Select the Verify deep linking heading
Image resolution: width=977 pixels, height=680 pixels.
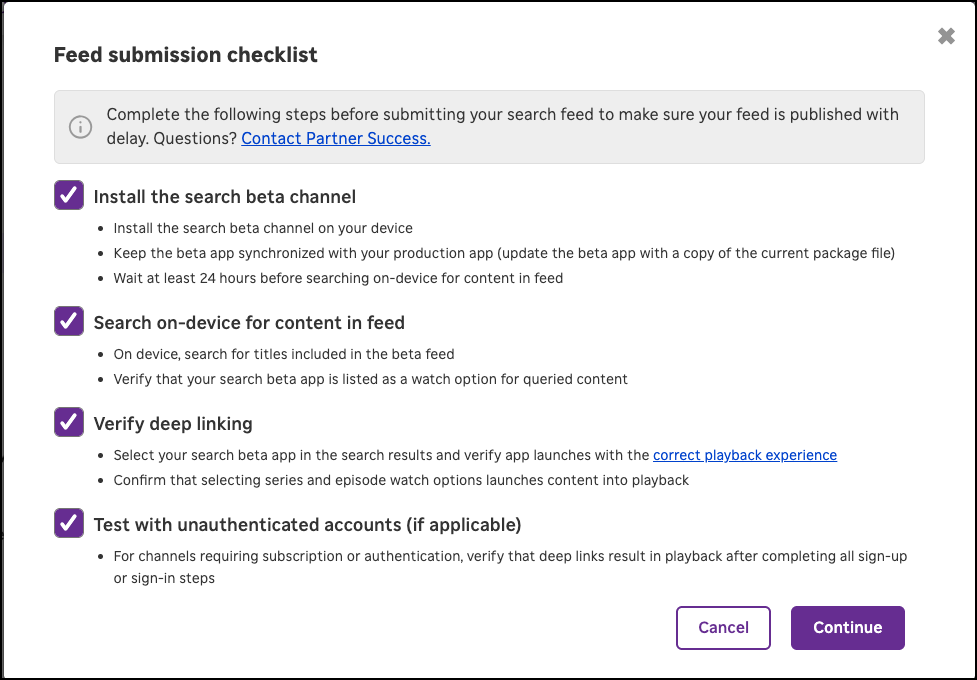click(x=173, y=423)
